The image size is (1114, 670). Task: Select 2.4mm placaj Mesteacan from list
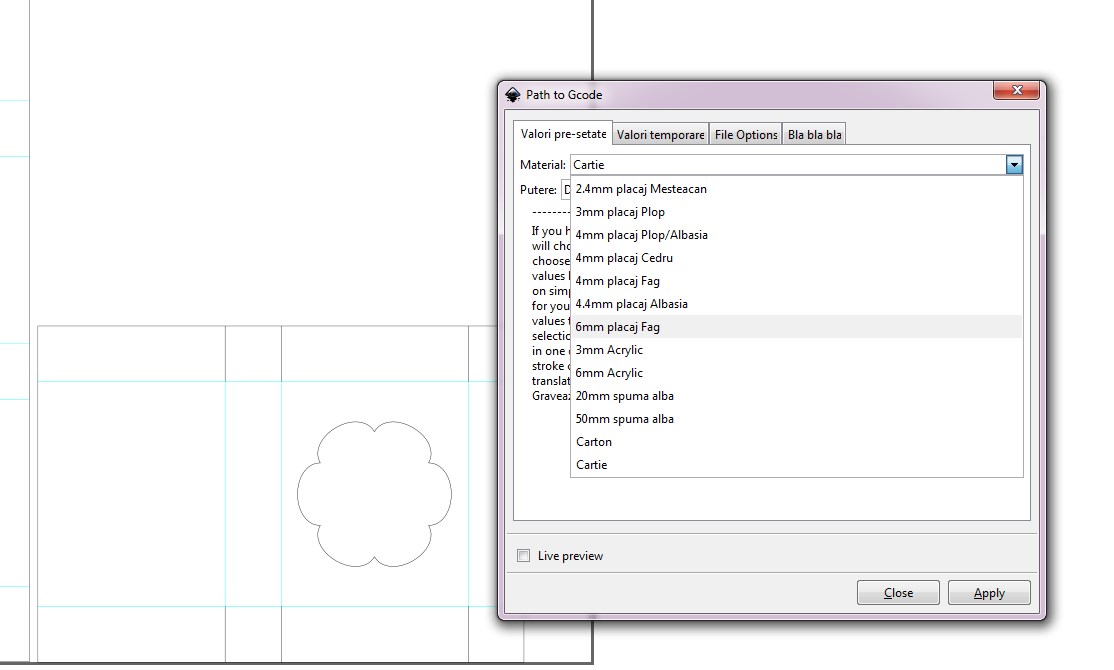point(641,189)
